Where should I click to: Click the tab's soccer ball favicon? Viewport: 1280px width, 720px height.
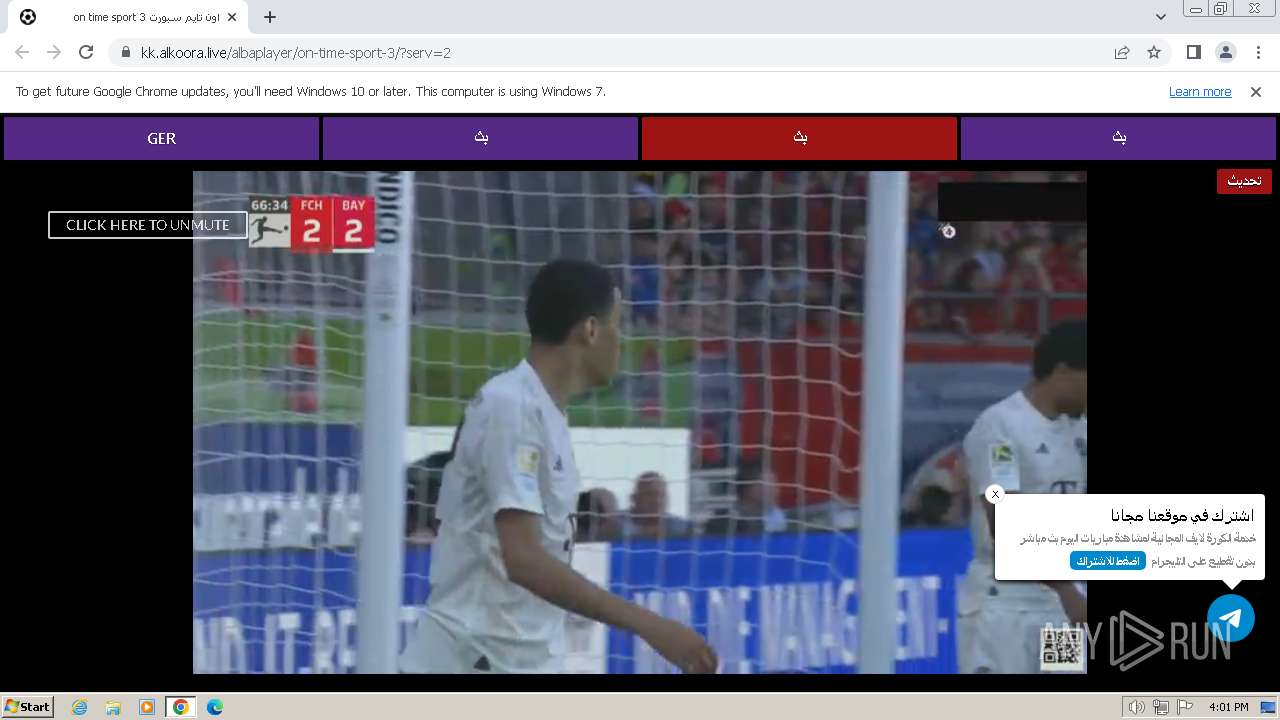point(28,17)
